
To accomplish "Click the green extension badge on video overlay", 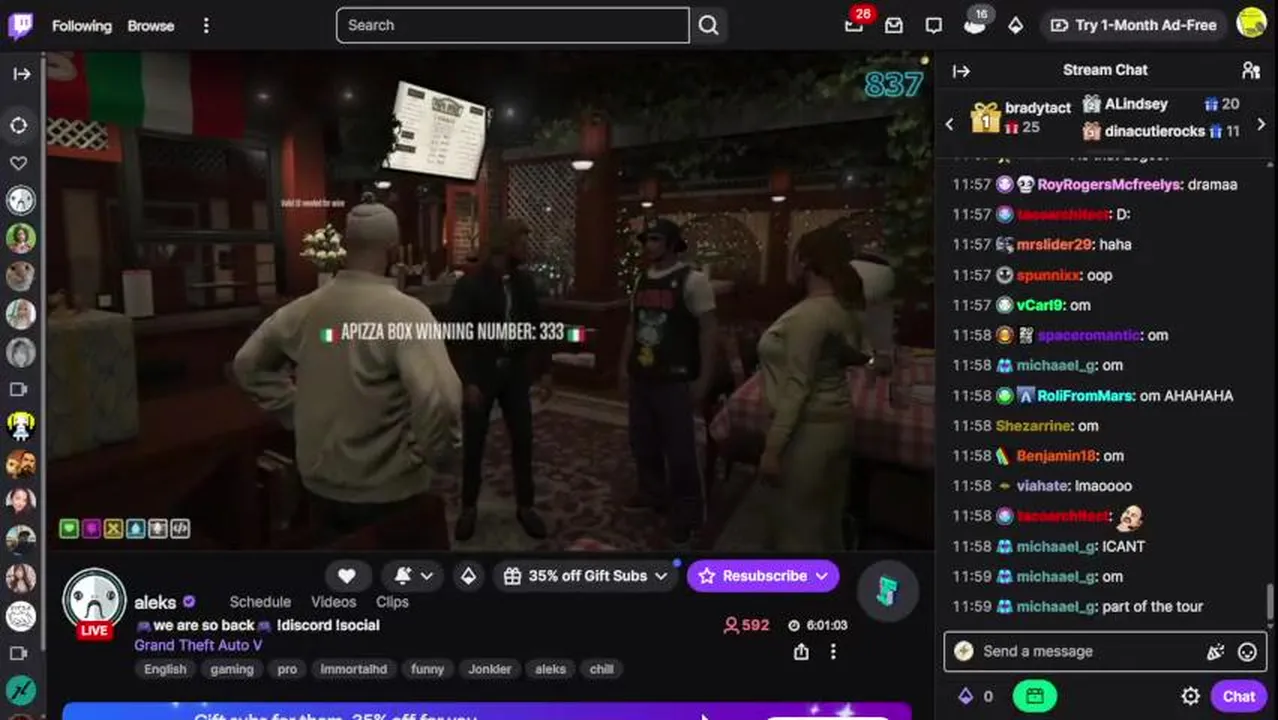I will [68, 529].
